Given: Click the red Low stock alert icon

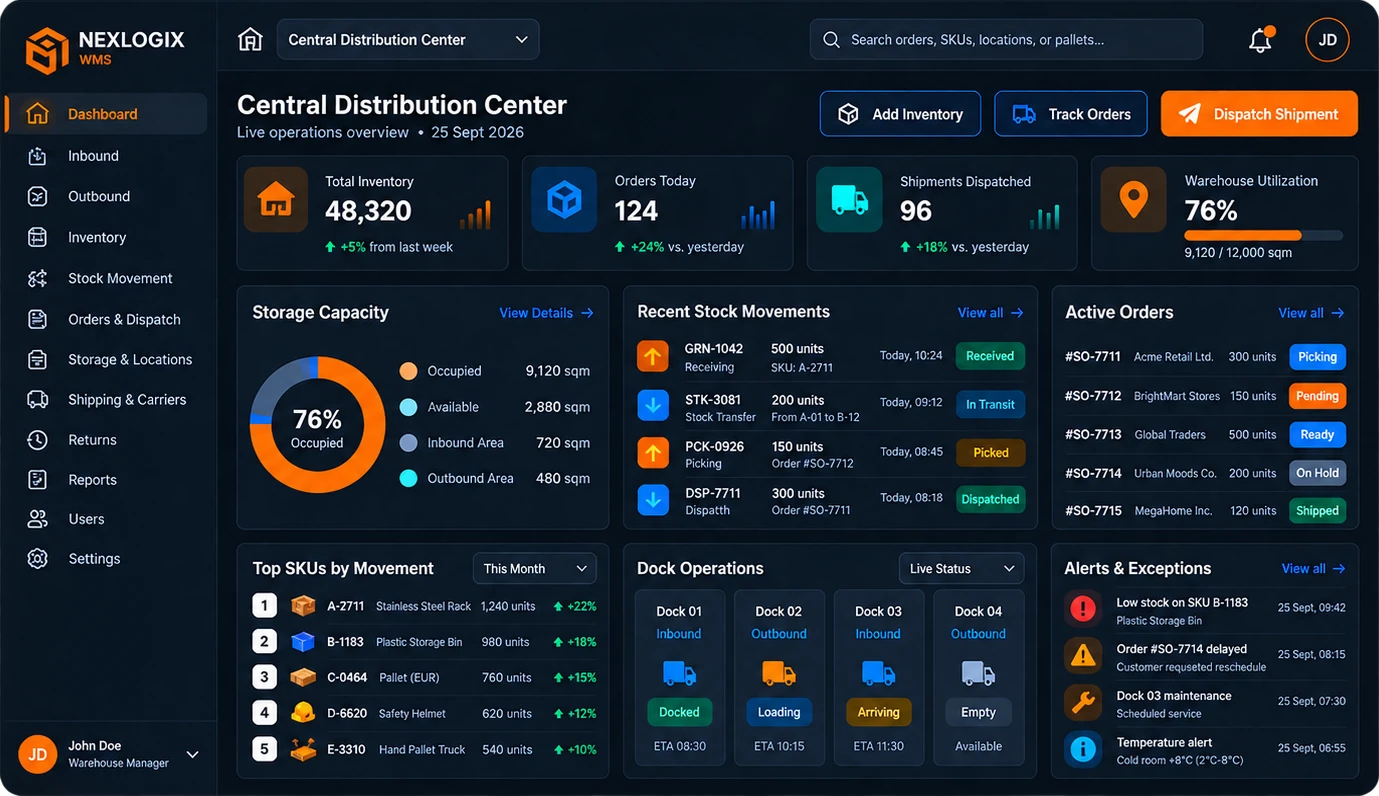Looking at the screenshot, I should 1083,607.
